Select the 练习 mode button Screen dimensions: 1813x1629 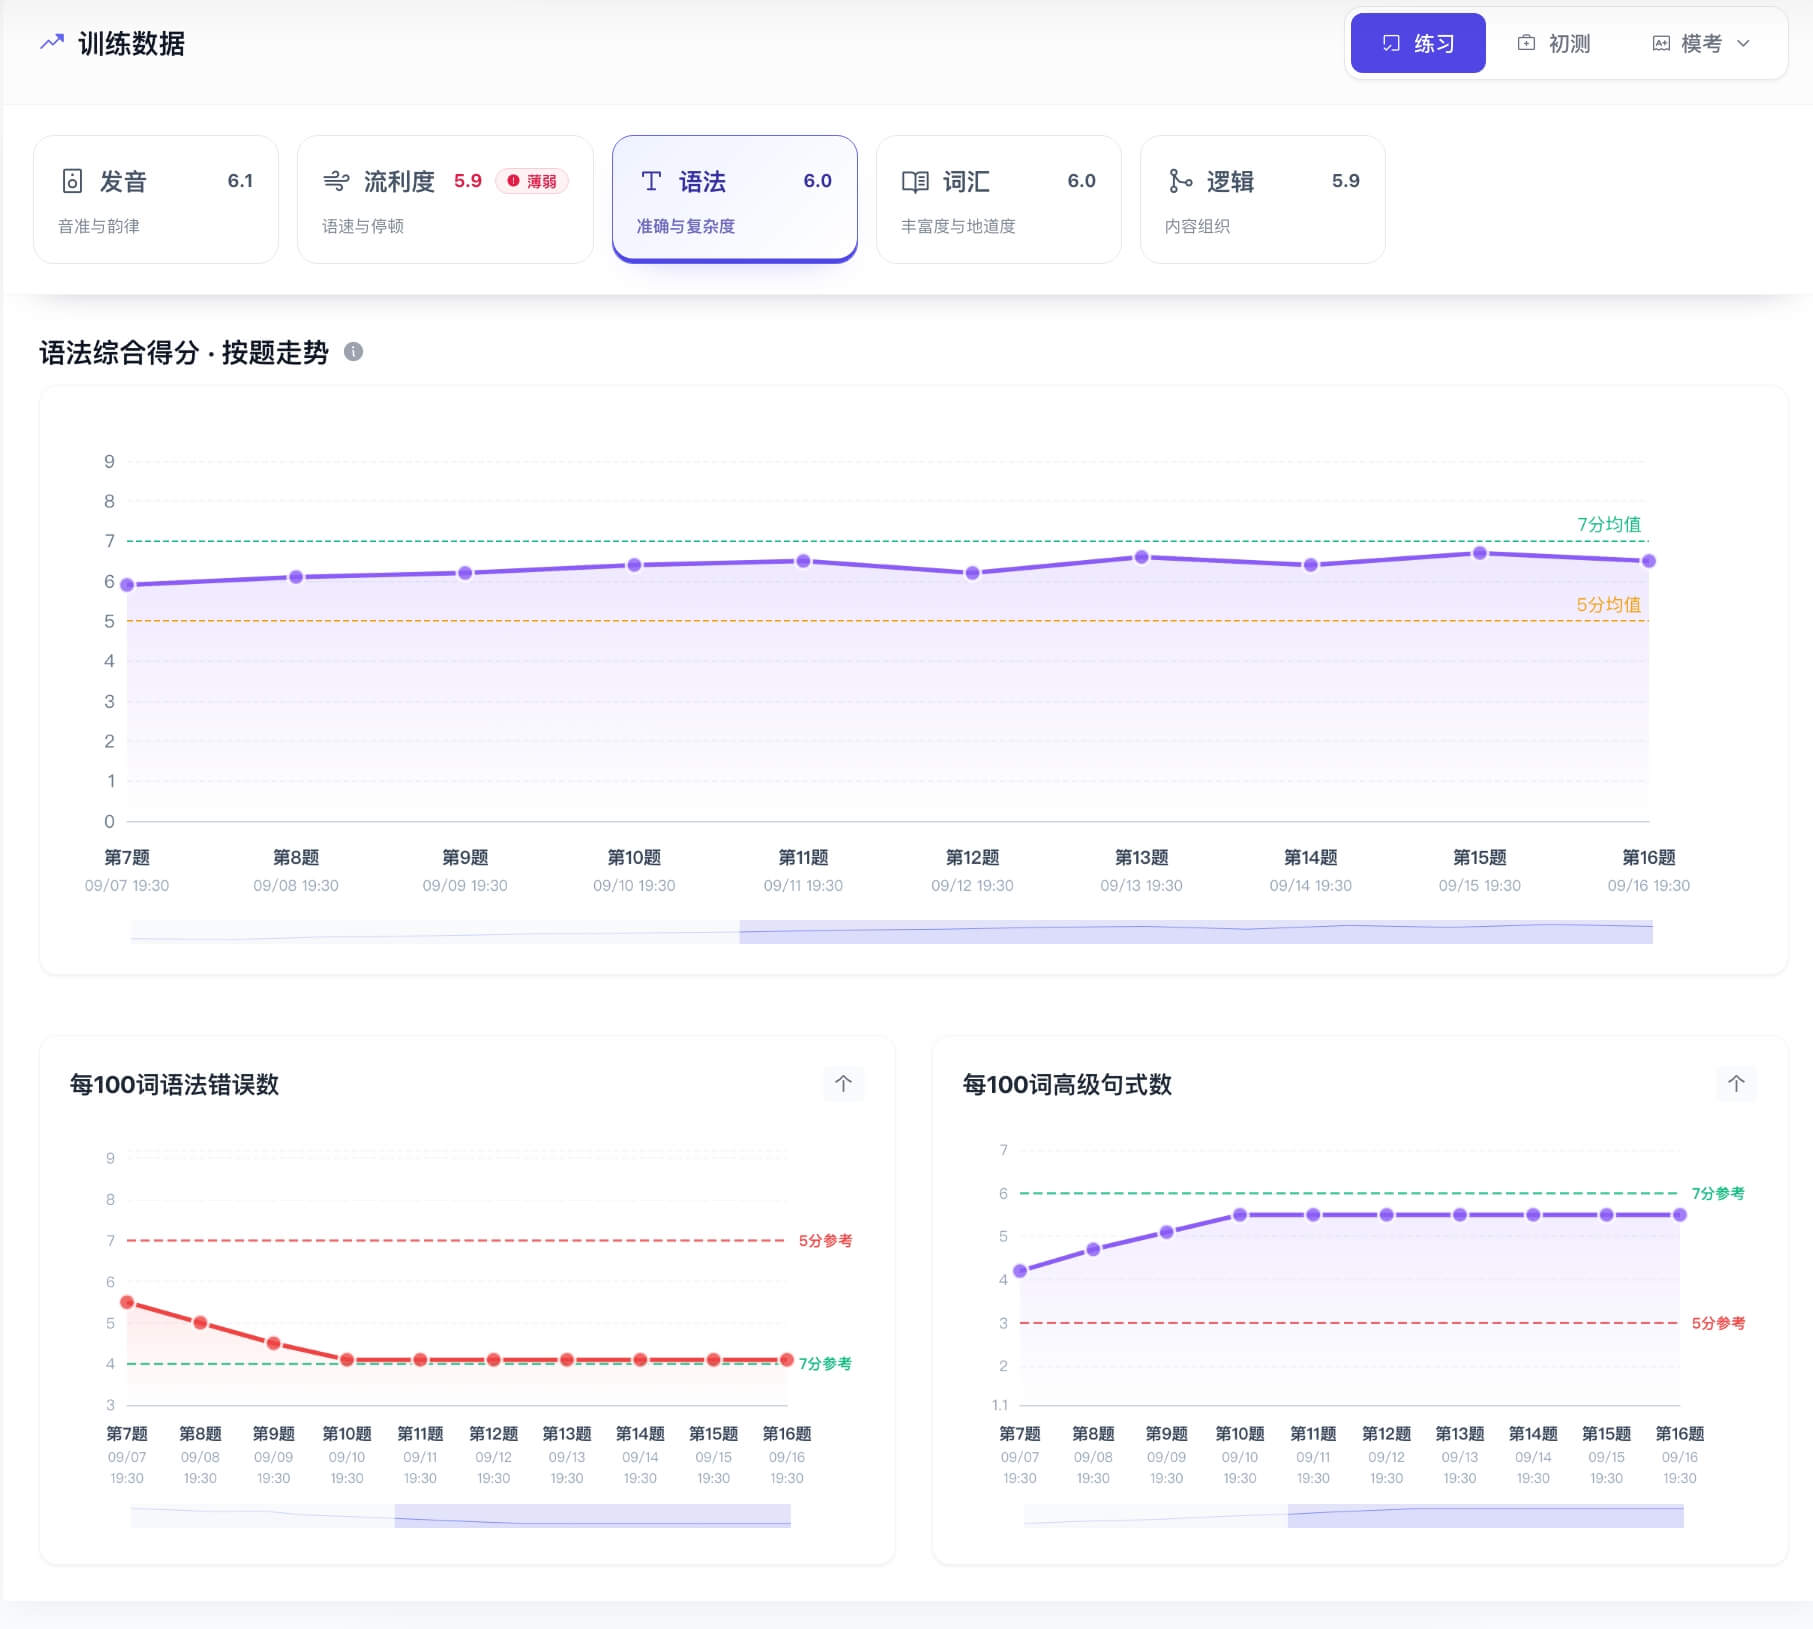[x=1418, y=43]
